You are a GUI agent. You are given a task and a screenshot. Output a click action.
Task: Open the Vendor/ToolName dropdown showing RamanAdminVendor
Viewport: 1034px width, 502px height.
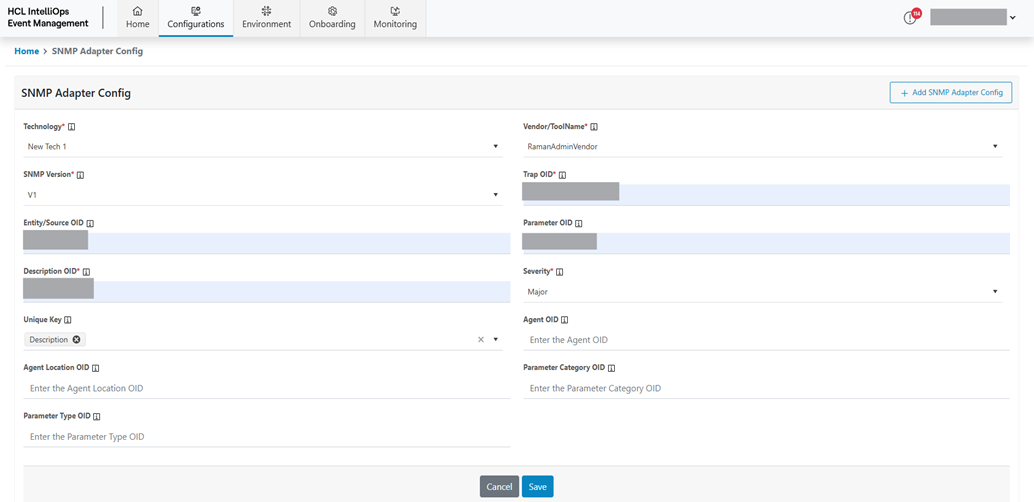763,146
